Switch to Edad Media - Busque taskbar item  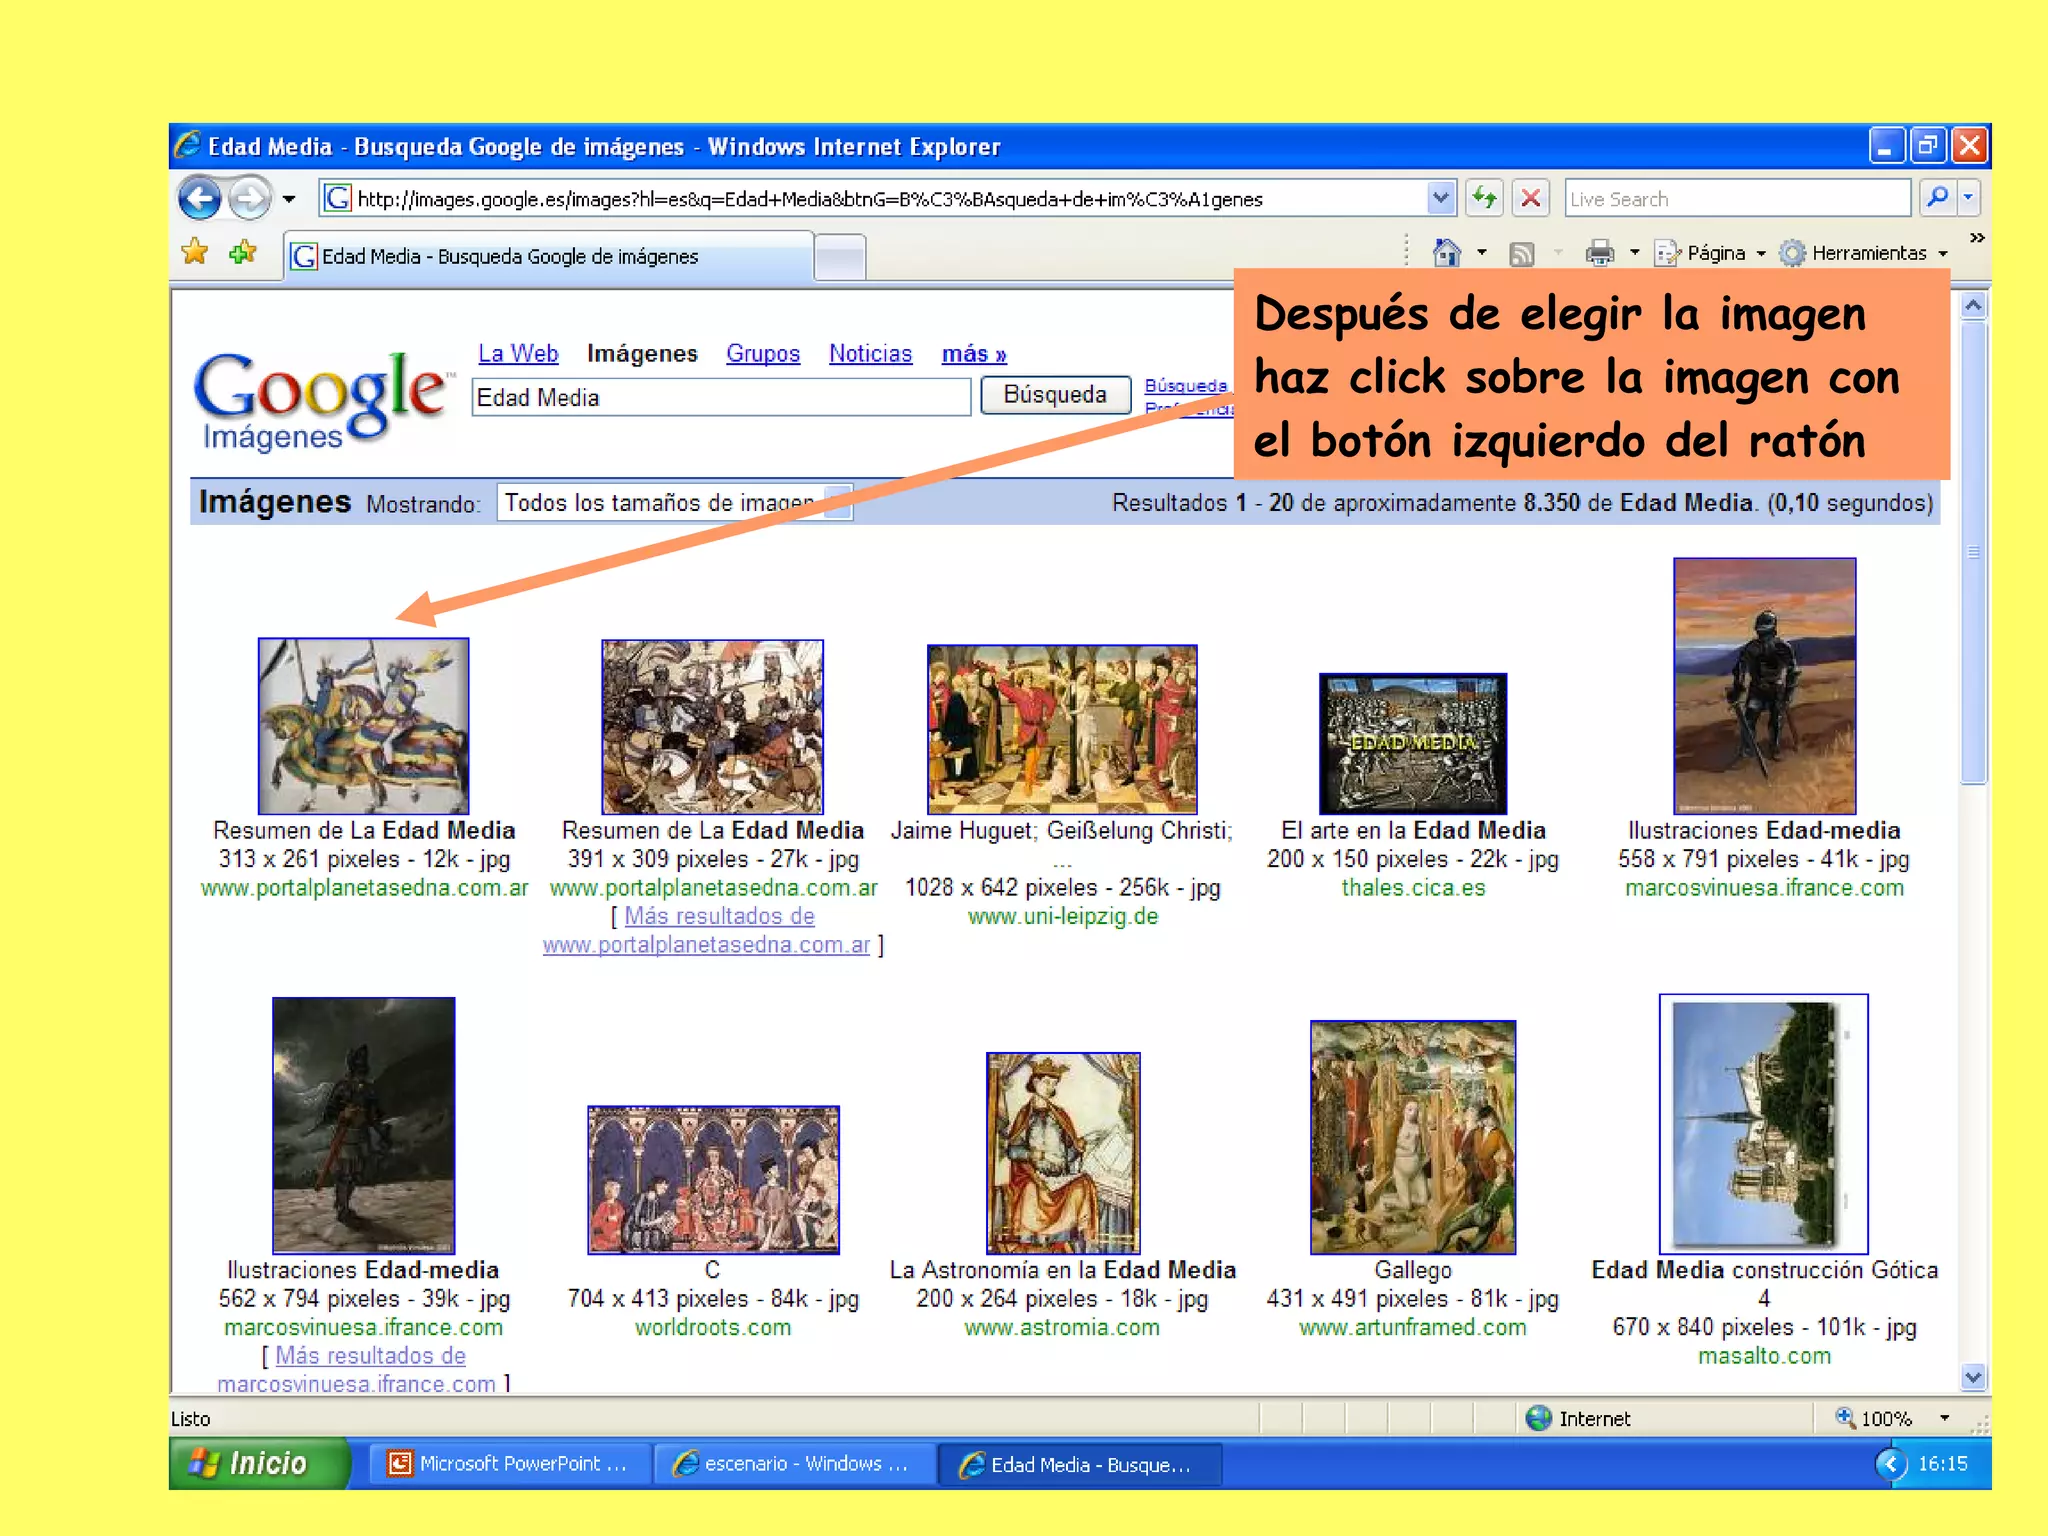pyautogui.click(x=1080, y=1464)
